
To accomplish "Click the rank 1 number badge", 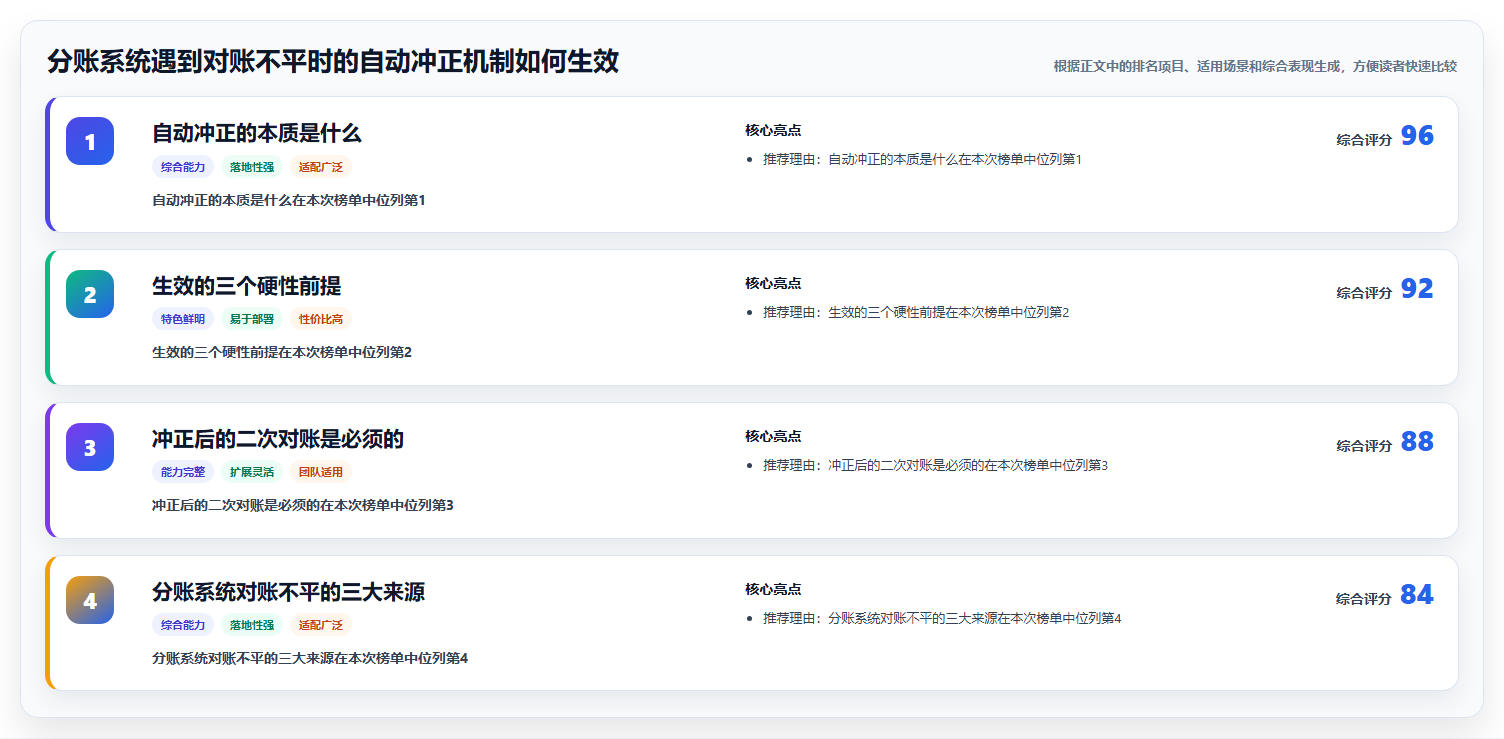I will pos(90,141).
